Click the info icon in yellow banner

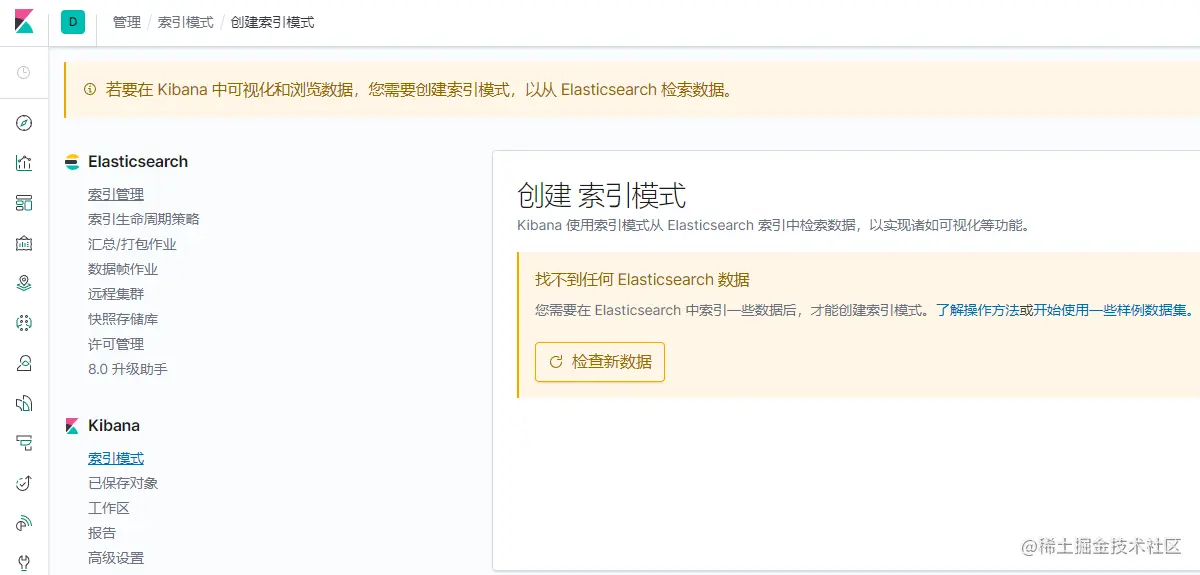[x=90, y=89]
